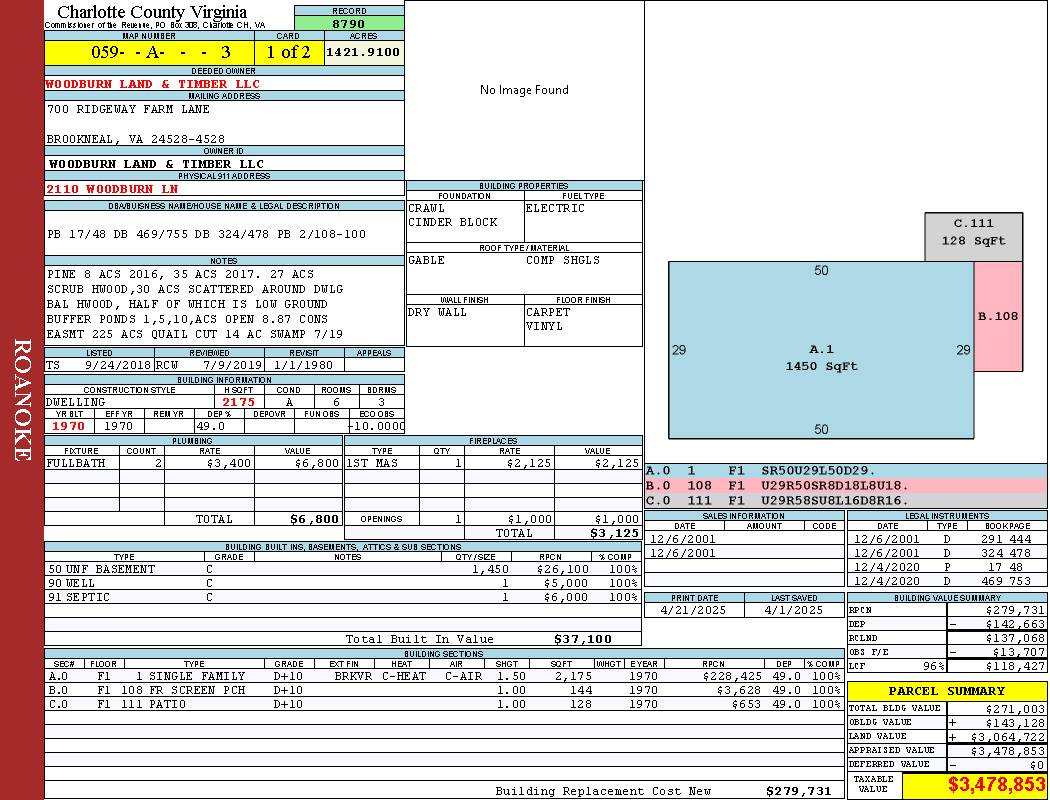The width and height of the screenshot is (1050, 800).
Task: Select gray C.111 128 SqFt block
Action: tap(973, 233)
